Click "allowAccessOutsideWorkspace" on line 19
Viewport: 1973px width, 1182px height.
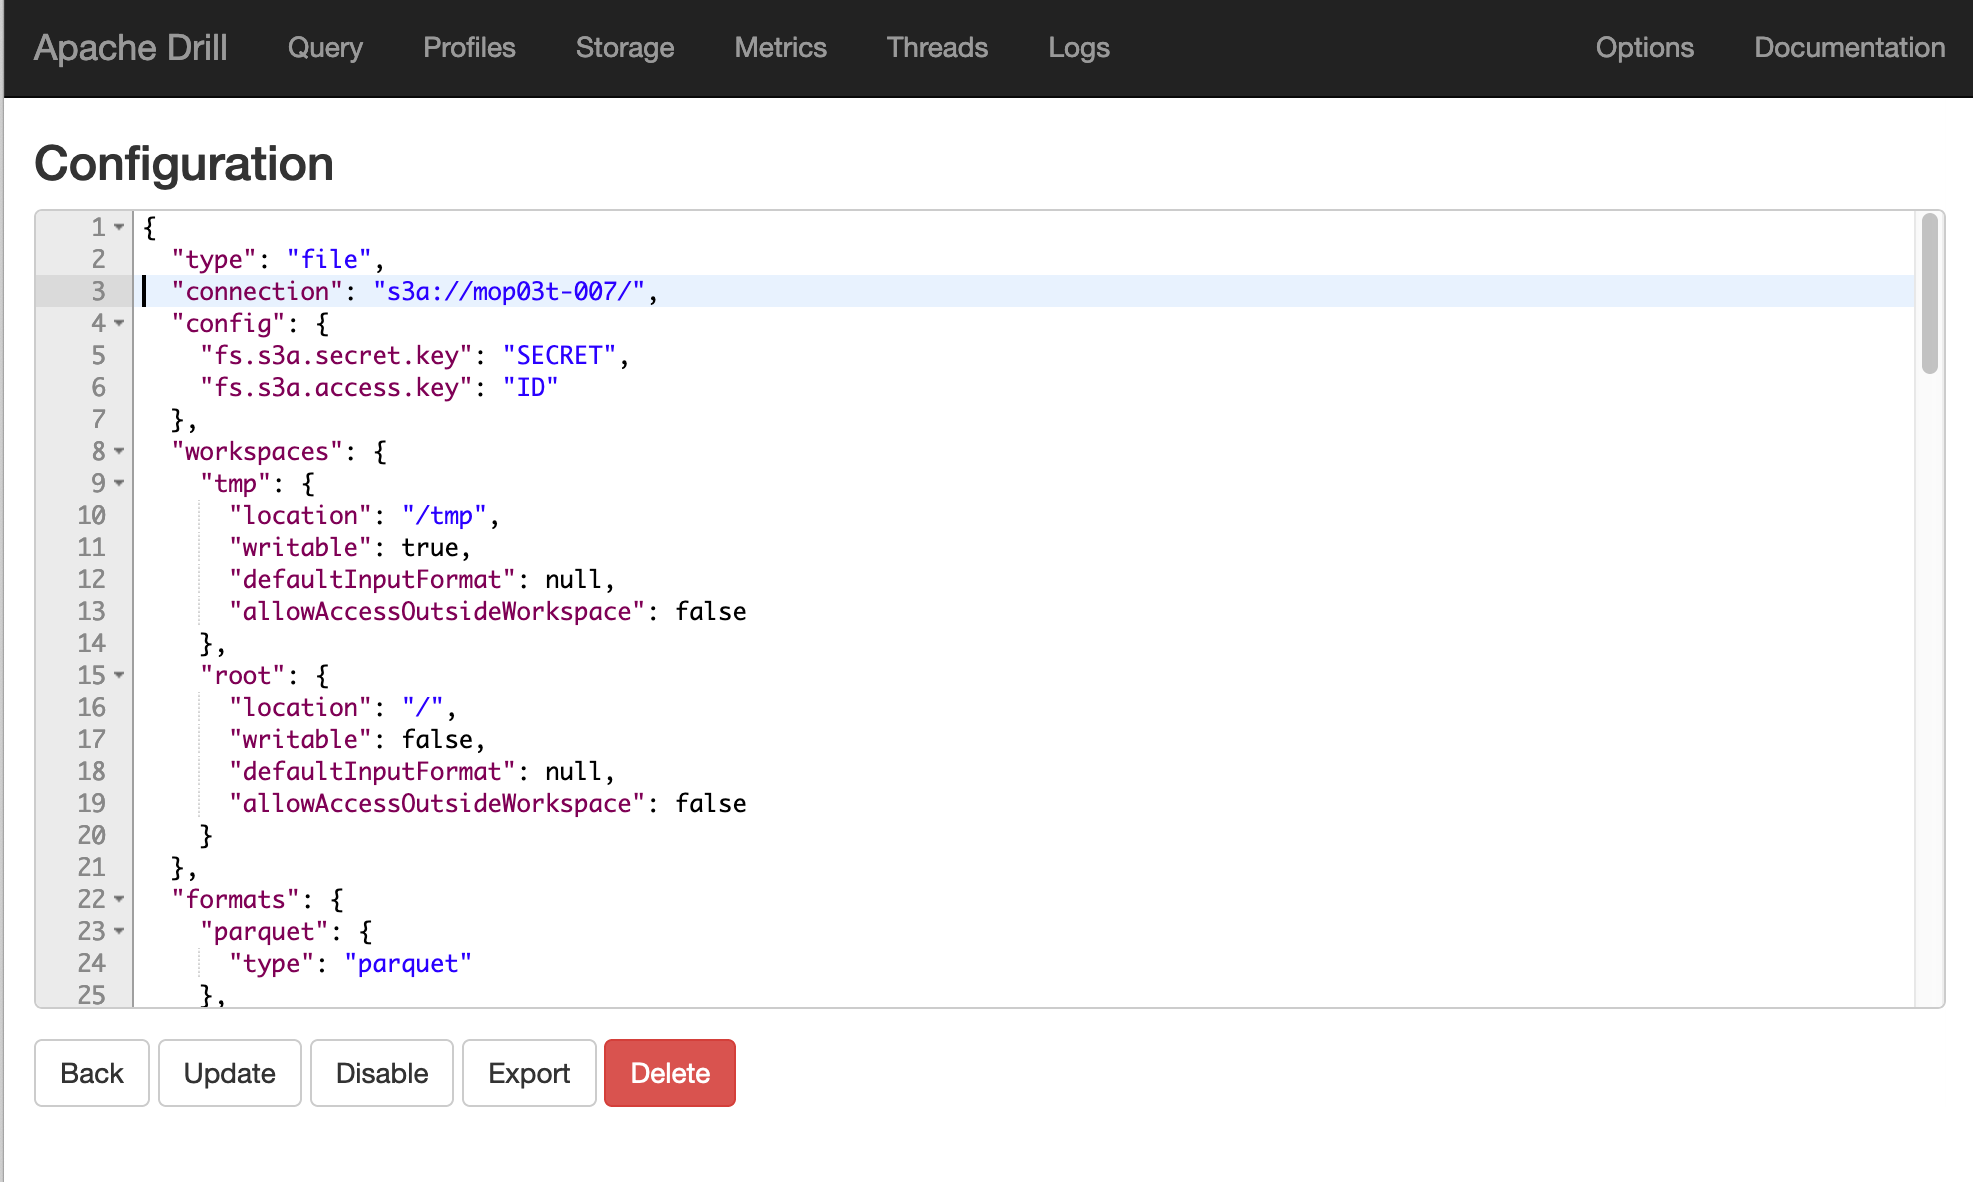tap(437, 803)
